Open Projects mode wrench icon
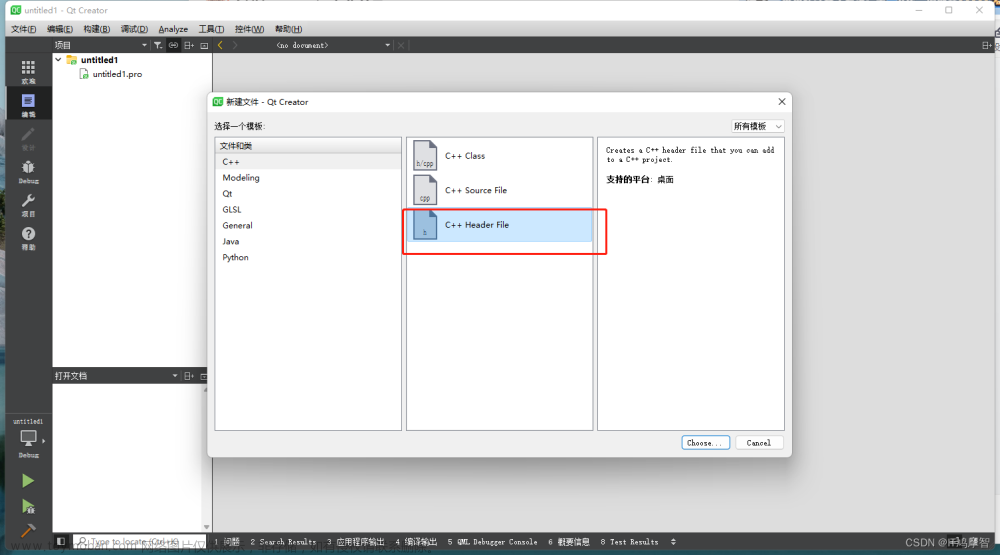Screen dimensions: 1000x555 [28, 204]
